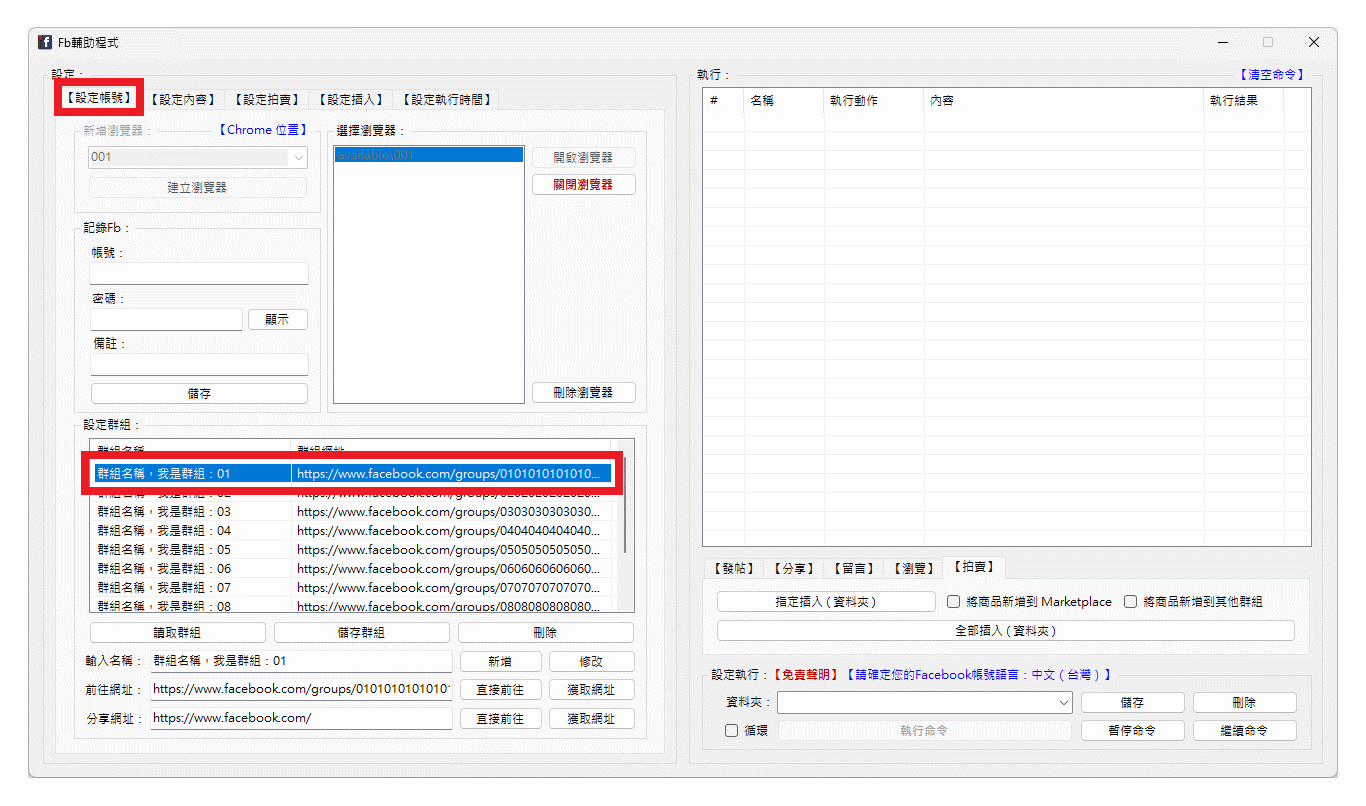Select available\001 in browser list

click(x=429, y=155)
